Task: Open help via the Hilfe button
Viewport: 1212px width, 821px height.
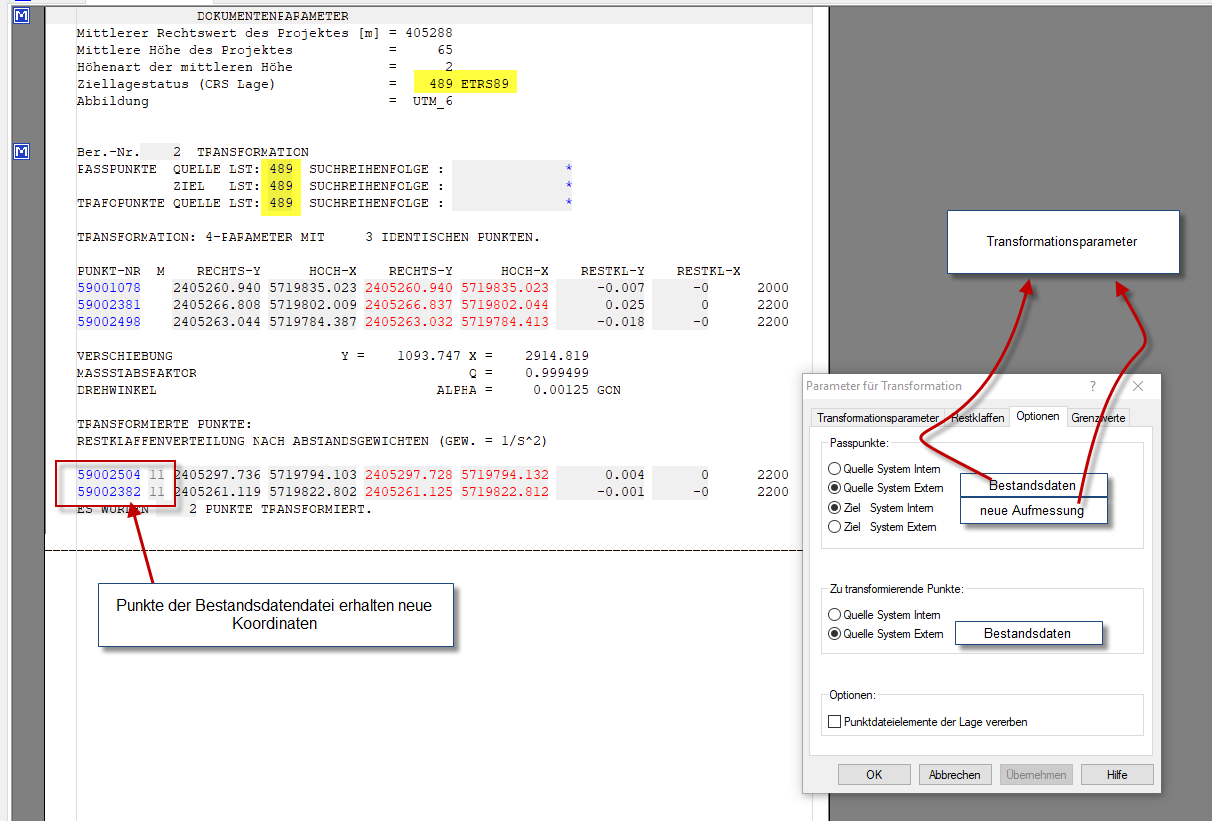Action: pyautogui.click(x=1117, y=775)
